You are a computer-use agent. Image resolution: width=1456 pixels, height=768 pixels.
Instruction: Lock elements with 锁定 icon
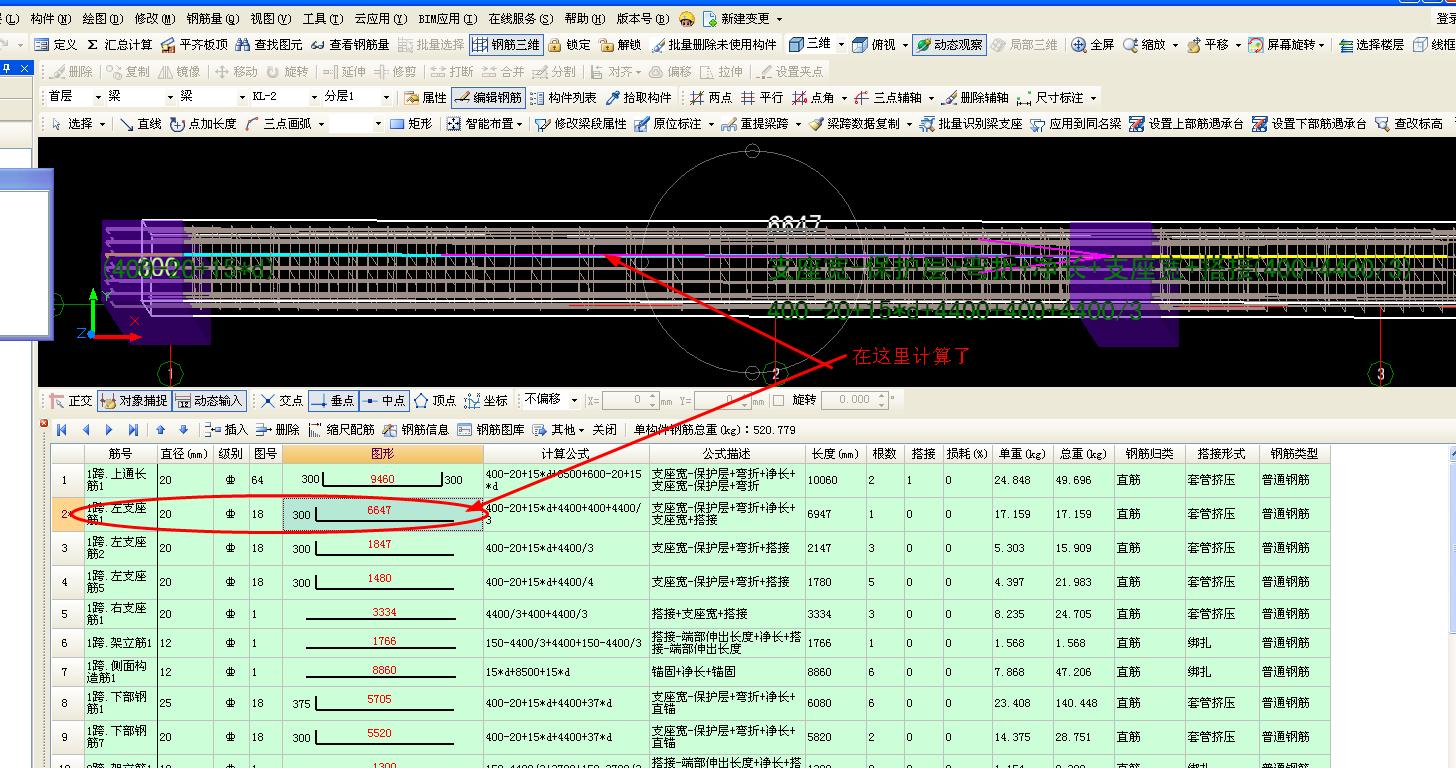569,45
